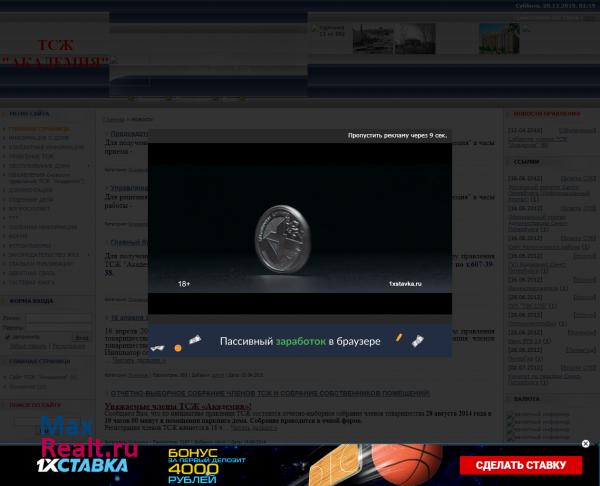Click the 1XСТАВКА logo in the bottom banner

click(82, 465)
